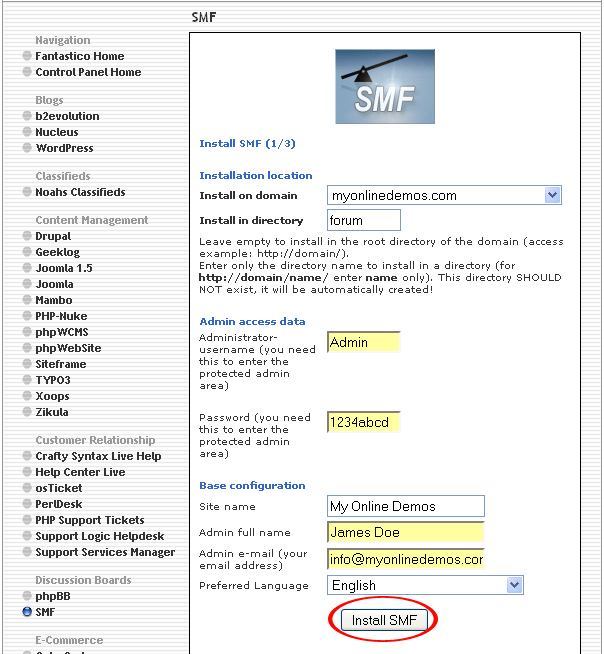Select Drupal in Content Management
Image resolution: width=604 pixels, height=654 pixels.
(53, 236)
